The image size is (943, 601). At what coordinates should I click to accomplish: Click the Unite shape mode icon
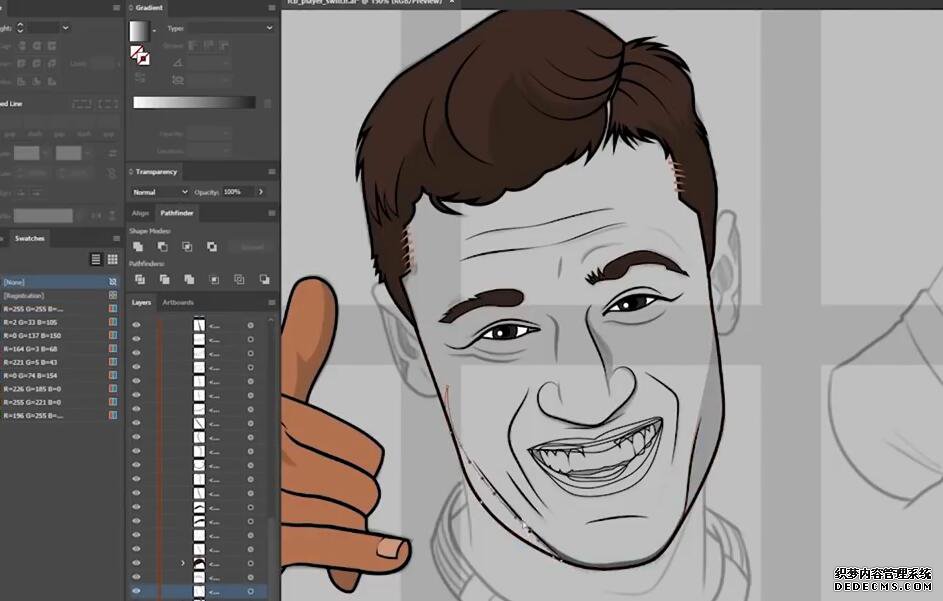(x=138, y=247)
